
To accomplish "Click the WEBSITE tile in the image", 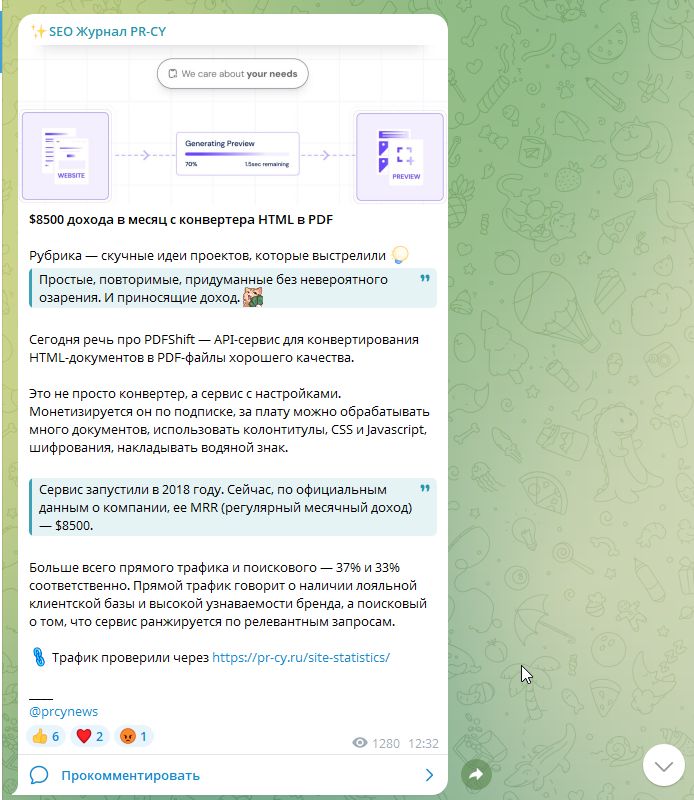I will click(65, 156).
